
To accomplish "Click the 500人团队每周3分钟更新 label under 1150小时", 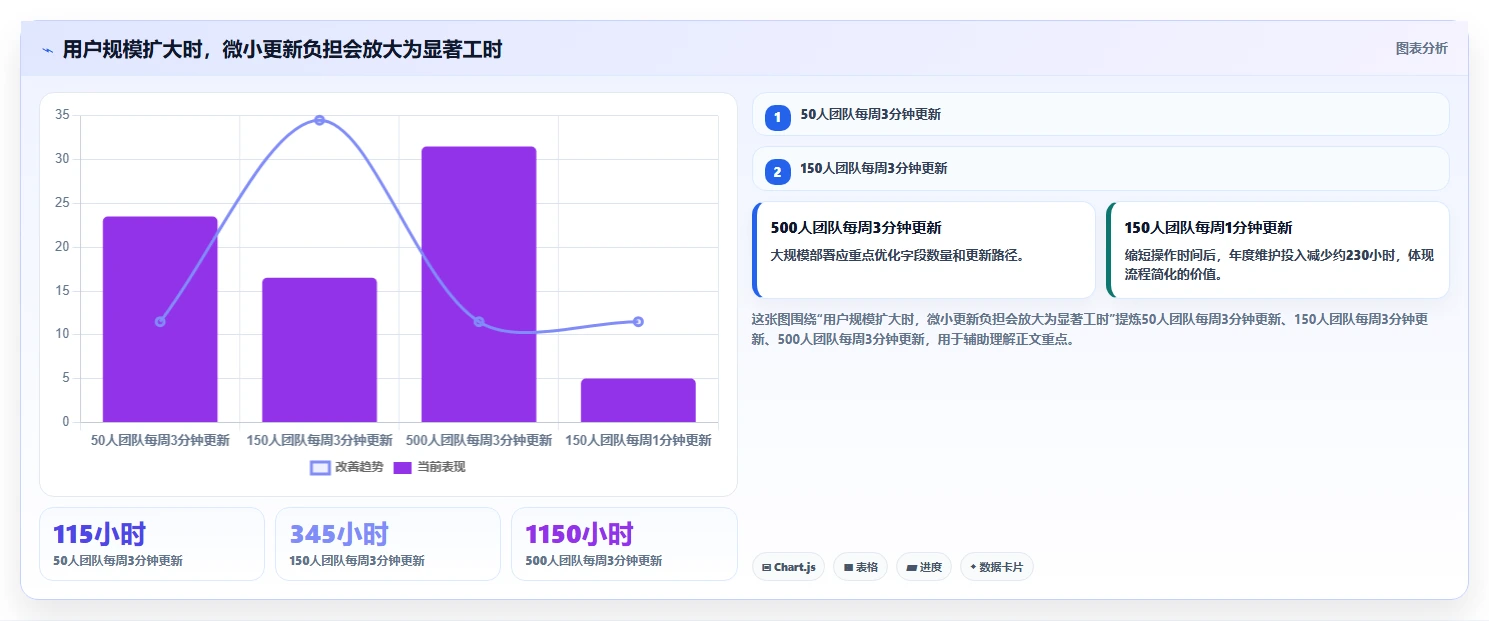I will (x=593, y=561).
